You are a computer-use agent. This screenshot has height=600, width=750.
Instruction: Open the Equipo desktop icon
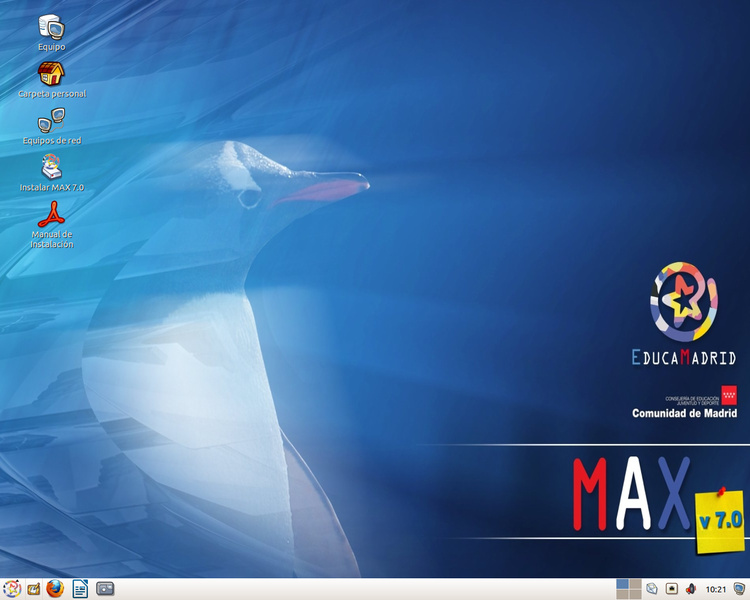click(x=52, y=32)
